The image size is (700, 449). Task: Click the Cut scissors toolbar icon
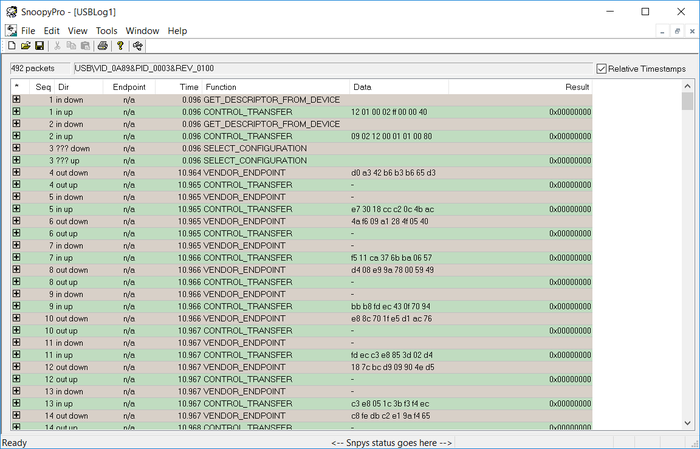pyautogui.click(x=58, y=46)
